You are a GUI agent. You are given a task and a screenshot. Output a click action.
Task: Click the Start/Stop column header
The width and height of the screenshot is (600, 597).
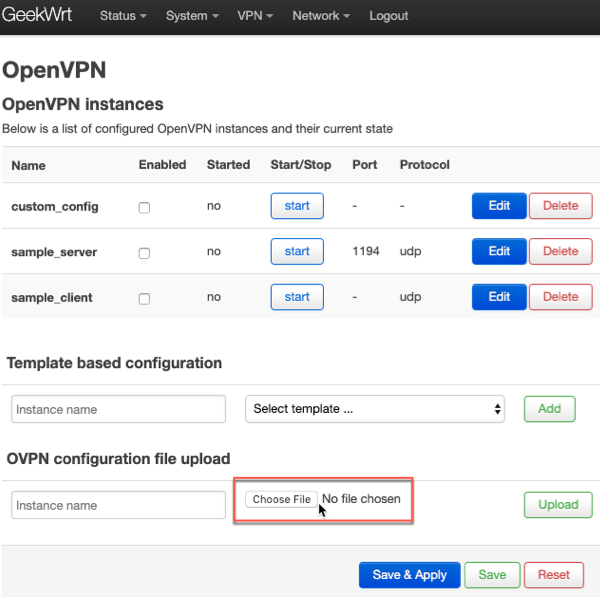coord(301,165)
